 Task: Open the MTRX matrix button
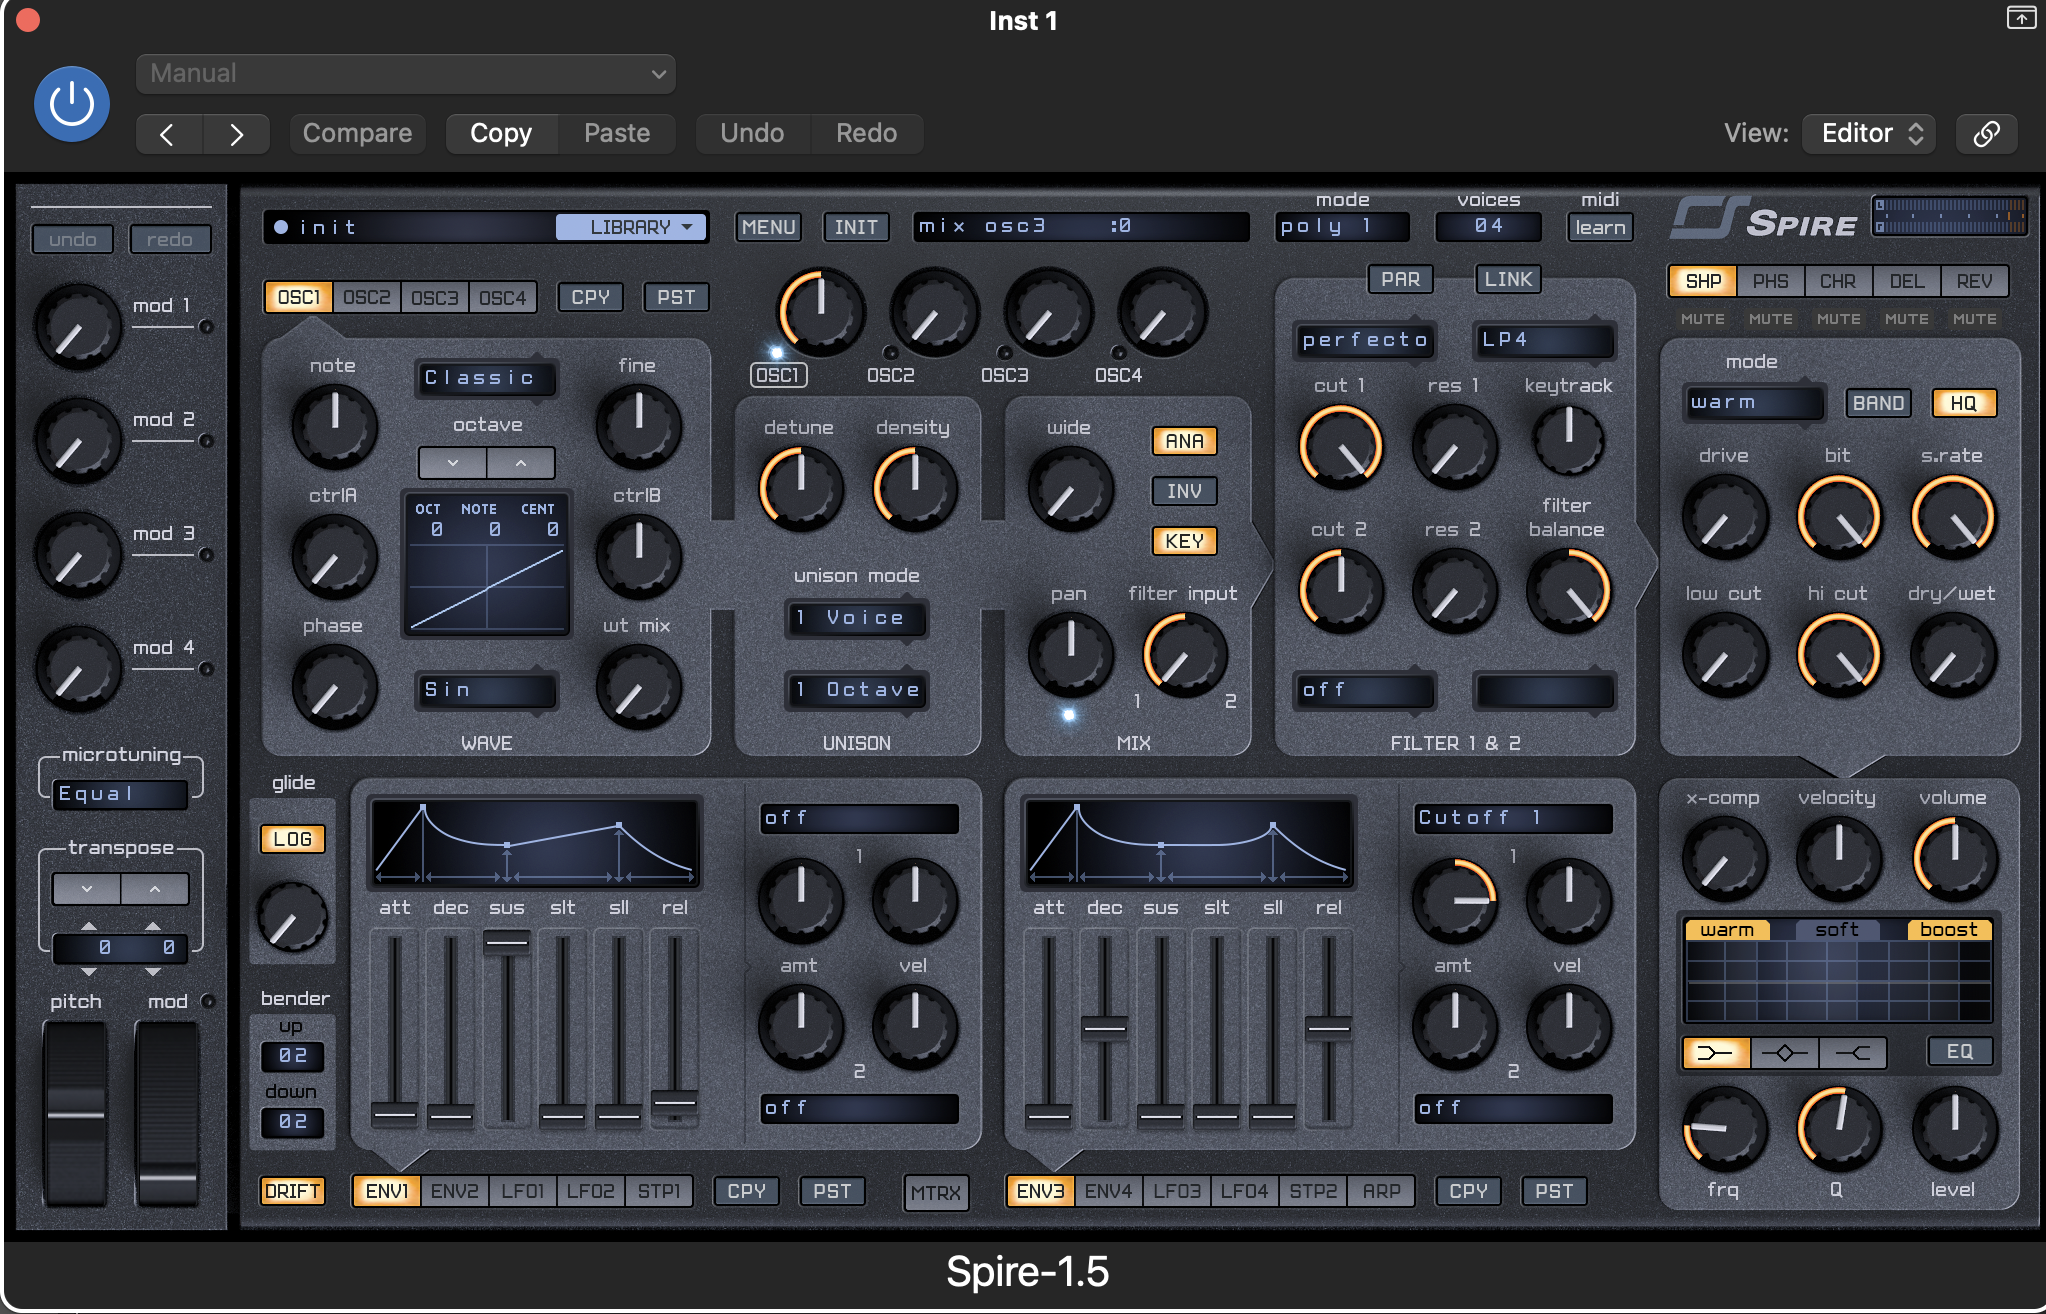click(x=936, y=1192)
